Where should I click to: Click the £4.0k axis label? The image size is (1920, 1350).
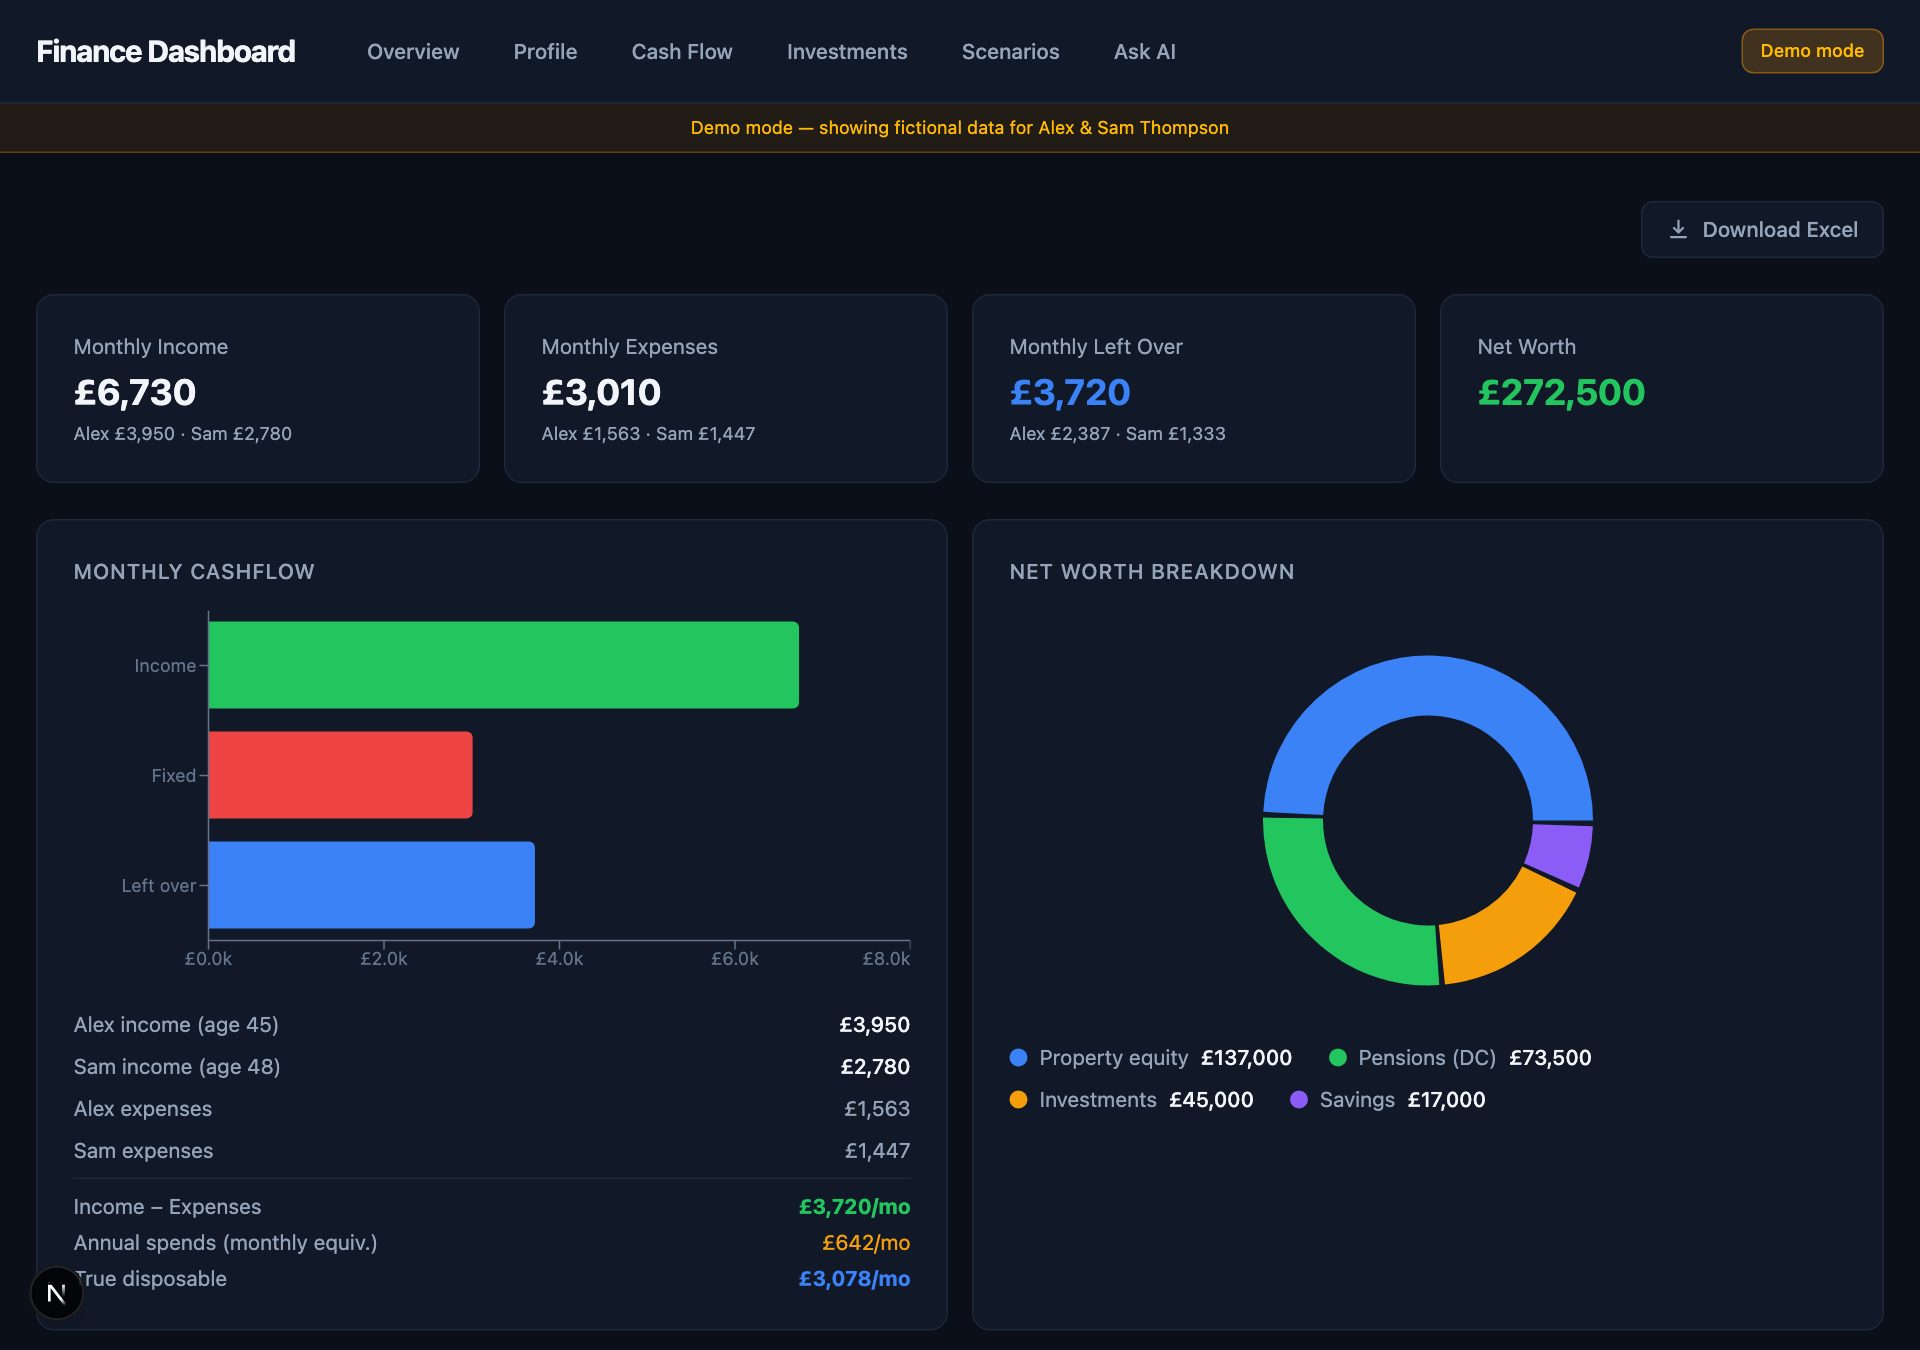pos(559,959)
